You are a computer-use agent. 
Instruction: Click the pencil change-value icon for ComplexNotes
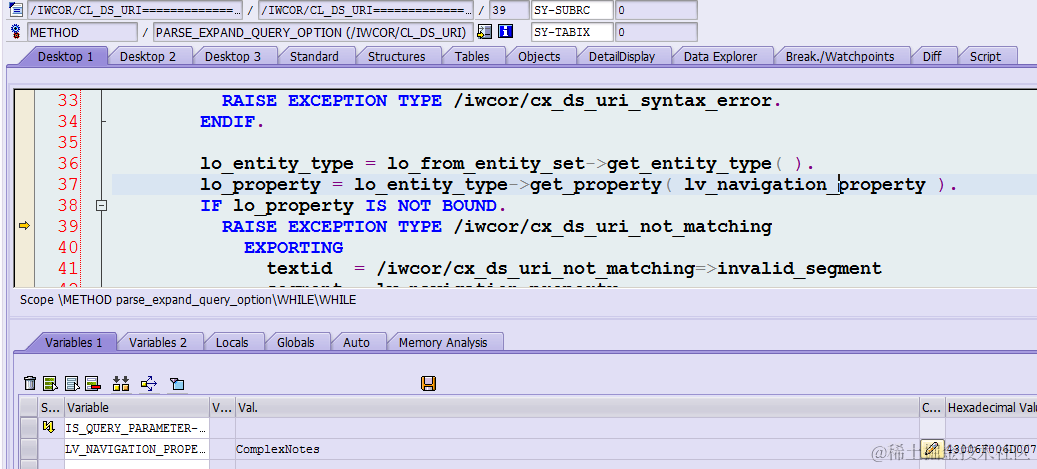coord(932,448)
